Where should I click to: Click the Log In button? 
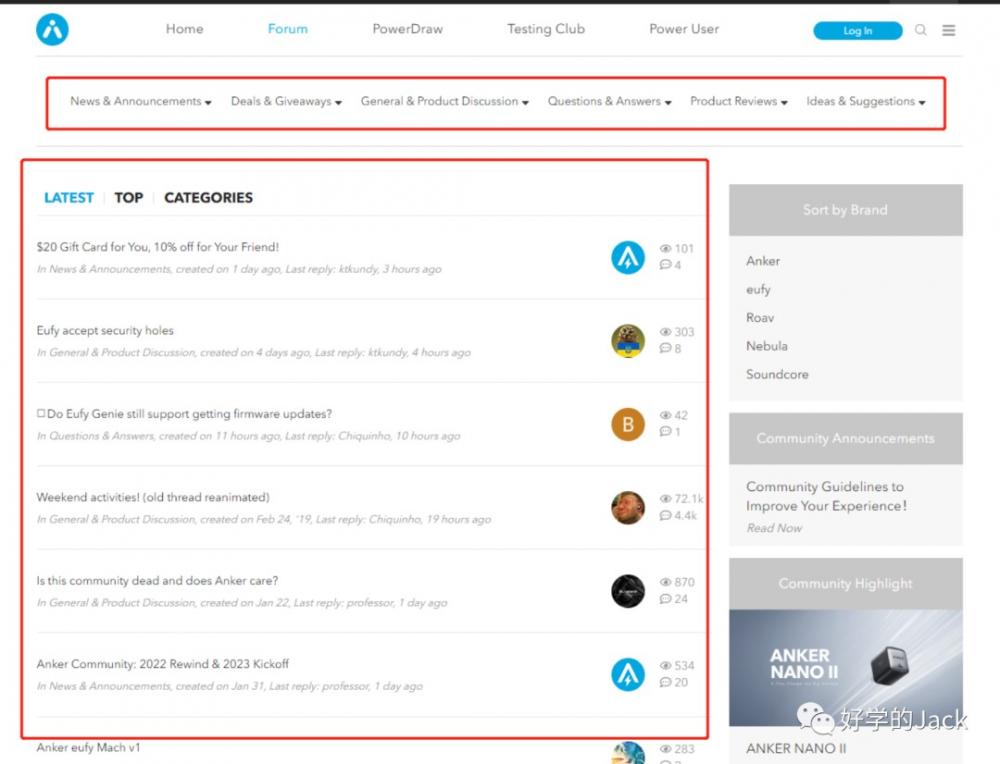click(858, 31)
